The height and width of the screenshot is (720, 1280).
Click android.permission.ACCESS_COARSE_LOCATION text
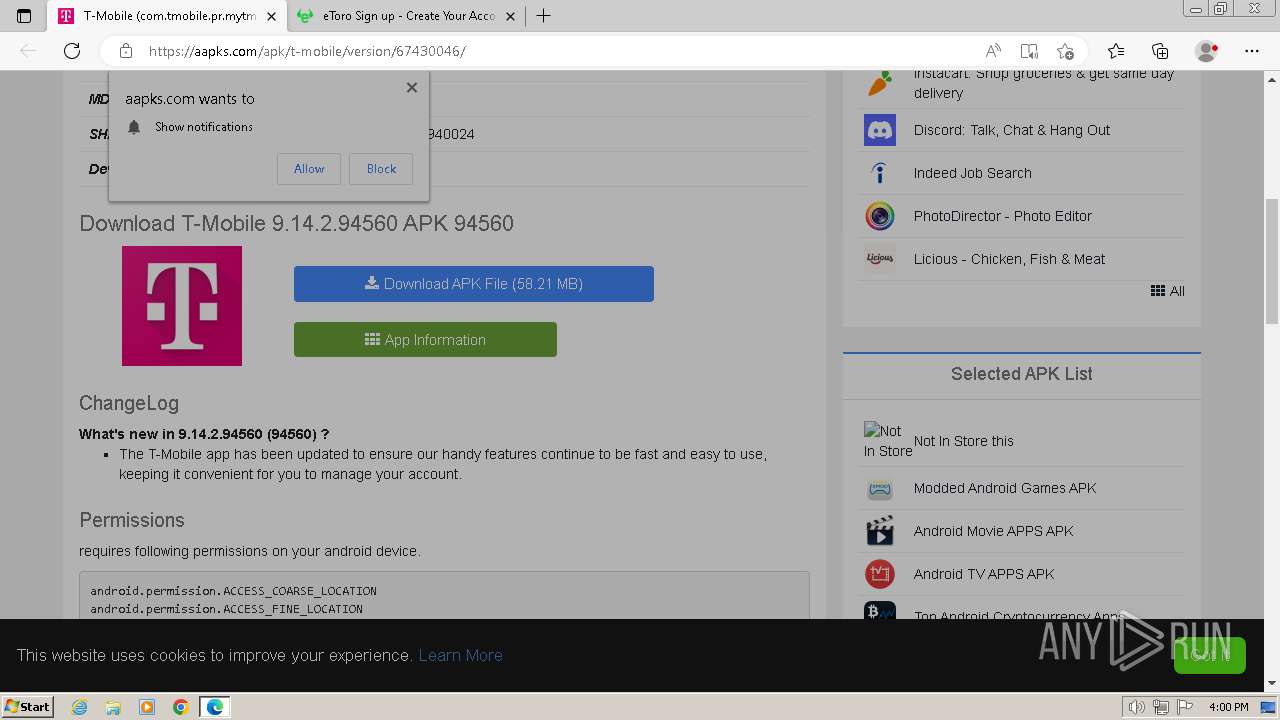233,591
